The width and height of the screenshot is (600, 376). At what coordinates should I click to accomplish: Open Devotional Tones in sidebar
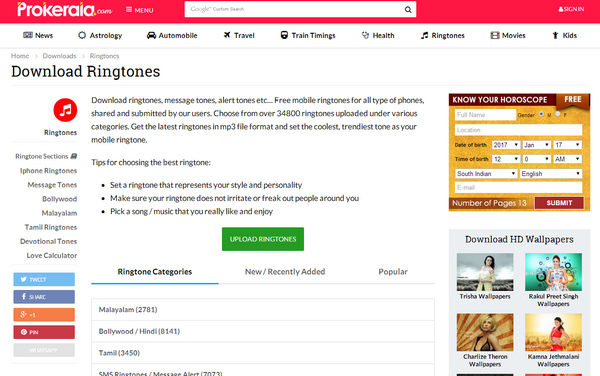pos(48,241)
